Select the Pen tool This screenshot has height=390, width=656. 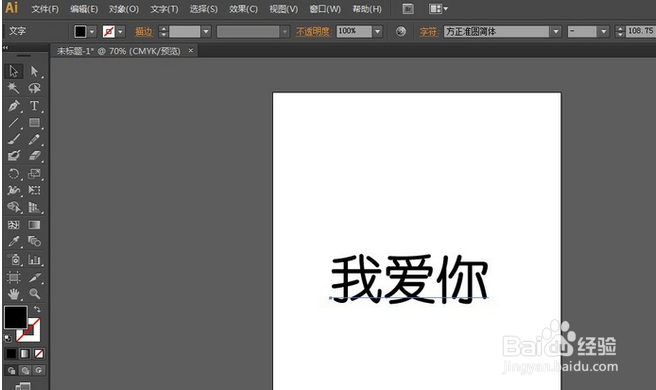point(13,105)
